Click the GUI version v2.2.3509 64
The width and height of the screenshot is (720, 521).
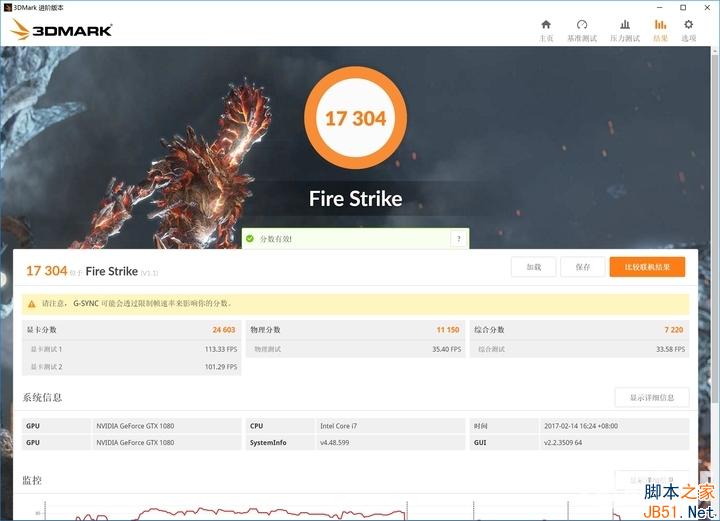click(562, 443)
